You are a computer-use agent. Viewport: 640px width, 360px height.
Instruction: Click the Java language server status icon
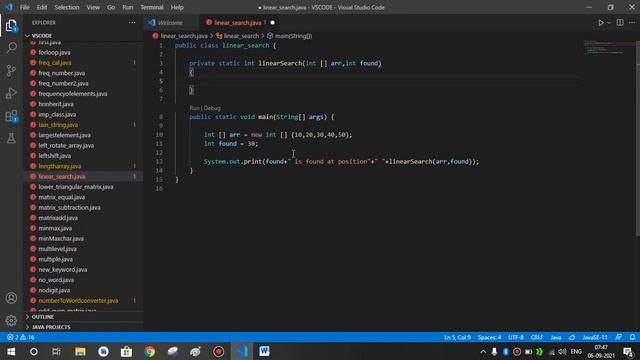(572, 338)
